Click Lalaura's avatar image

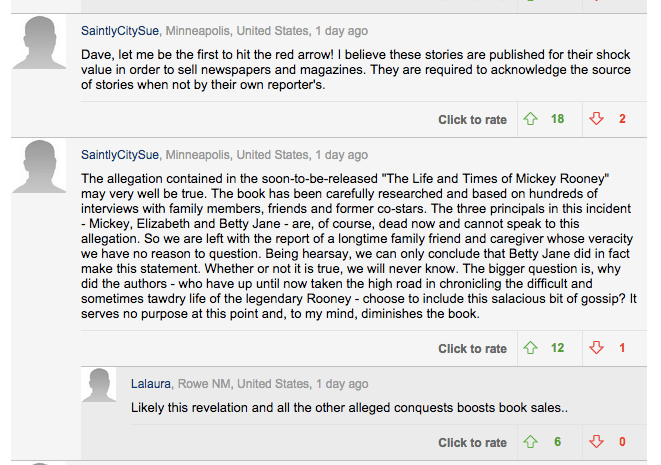coord(99,387)
